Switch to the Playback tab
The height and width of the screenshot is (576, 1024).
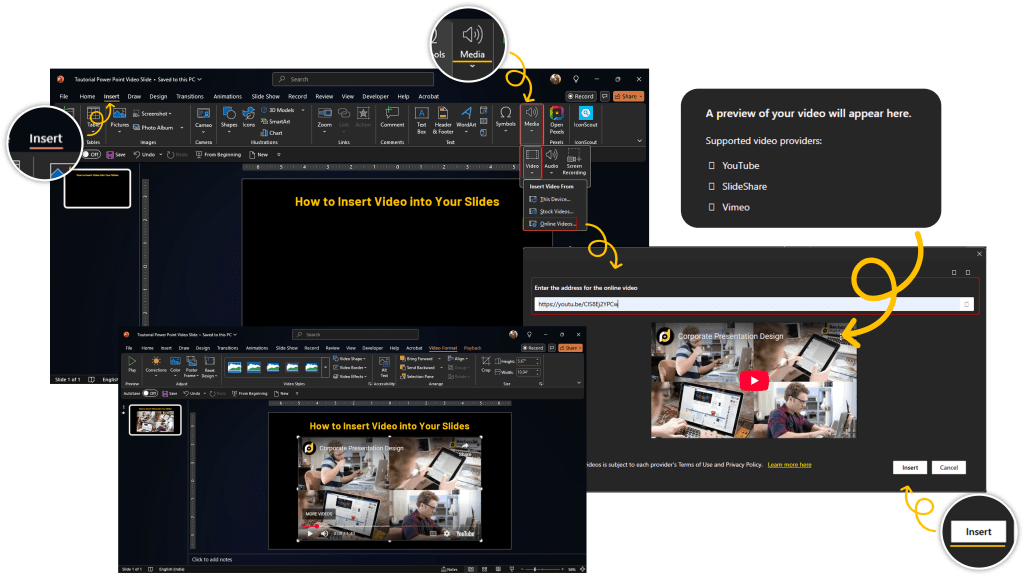click(472, 348)
